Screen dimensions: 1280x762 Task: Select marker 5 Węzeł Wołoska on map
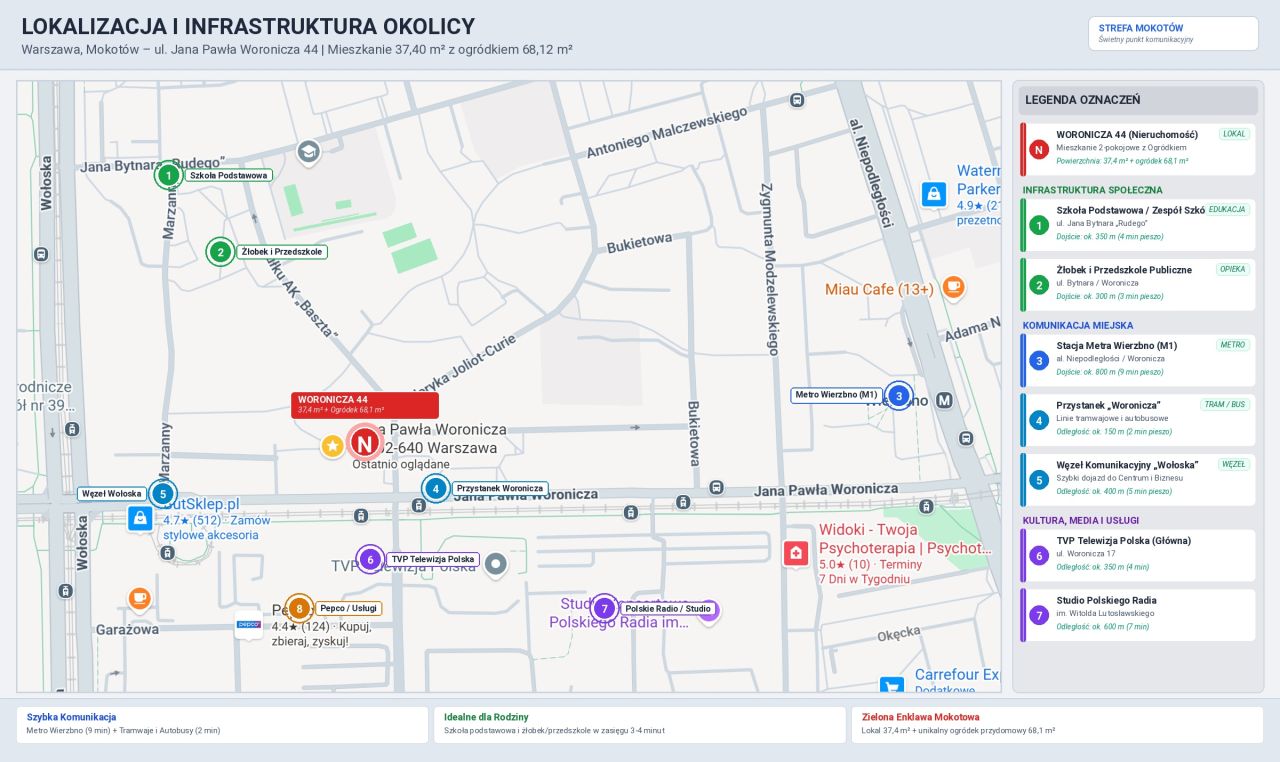click(163, 494)
